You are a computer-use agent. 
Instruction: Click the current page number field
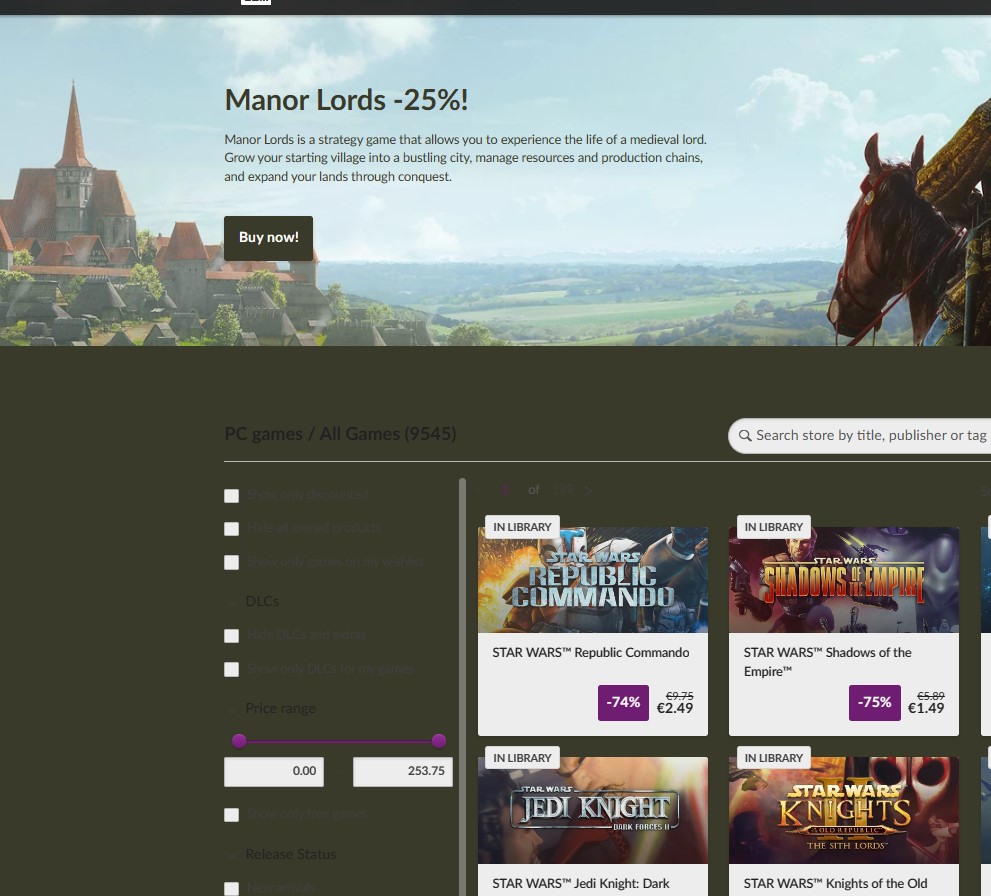click(505, 490)
